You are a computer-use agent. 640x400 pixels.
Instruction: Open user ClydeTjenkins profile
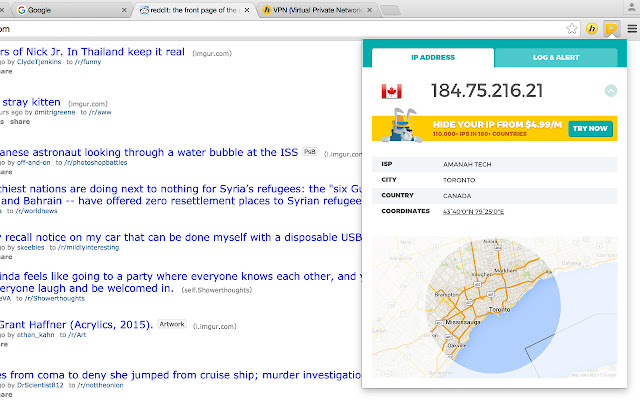coord(39,62)
